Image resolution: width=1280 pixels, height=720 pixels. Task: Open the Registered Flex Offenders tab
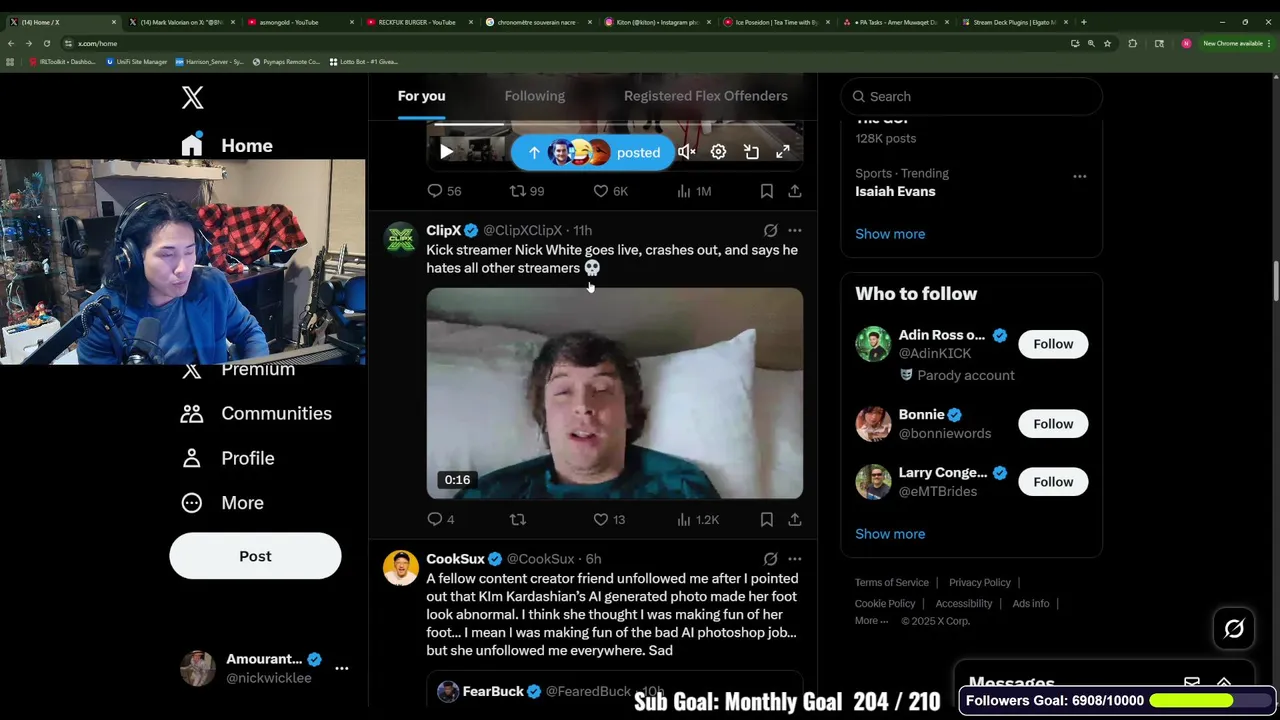click(705, 96)
